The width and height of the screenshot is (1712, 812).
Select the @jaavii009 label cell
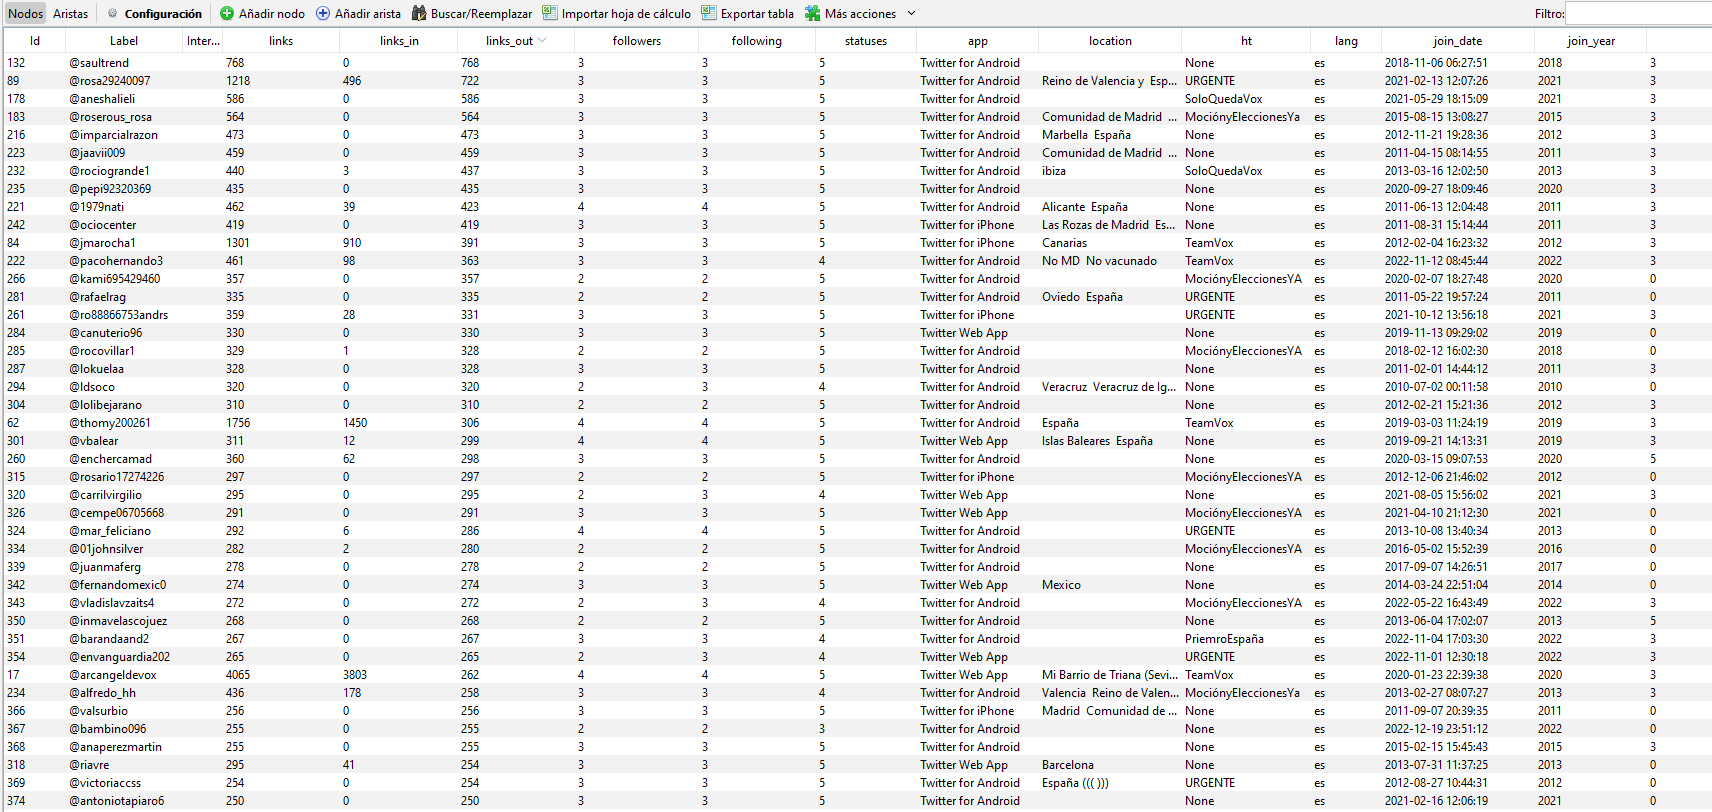(97, 153)
